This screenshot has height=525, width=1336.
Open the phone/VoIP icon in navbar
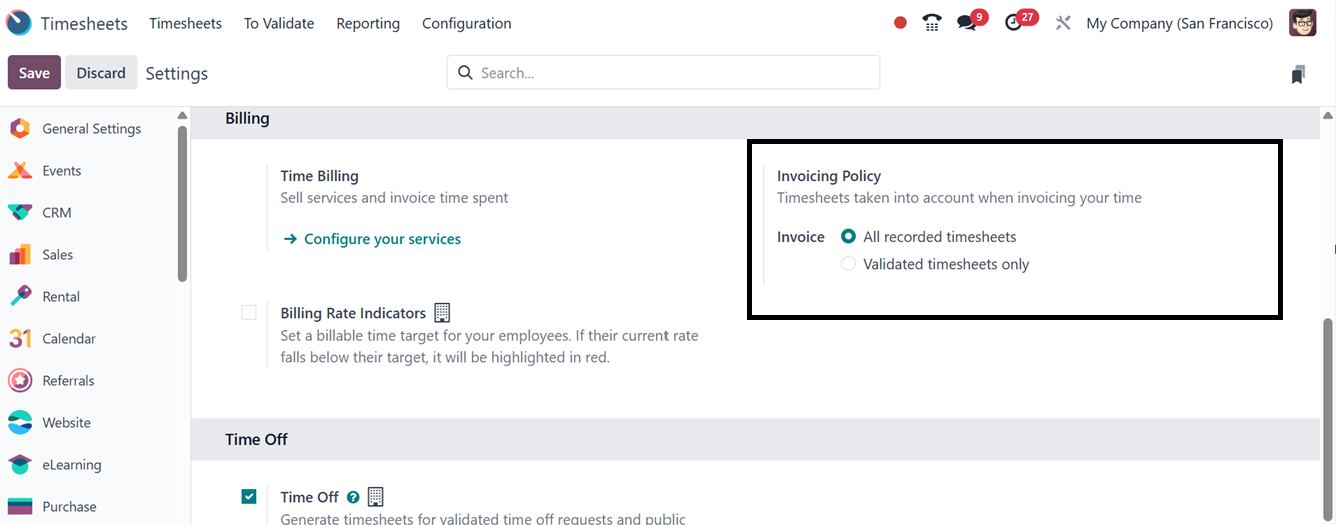(932, 23)
